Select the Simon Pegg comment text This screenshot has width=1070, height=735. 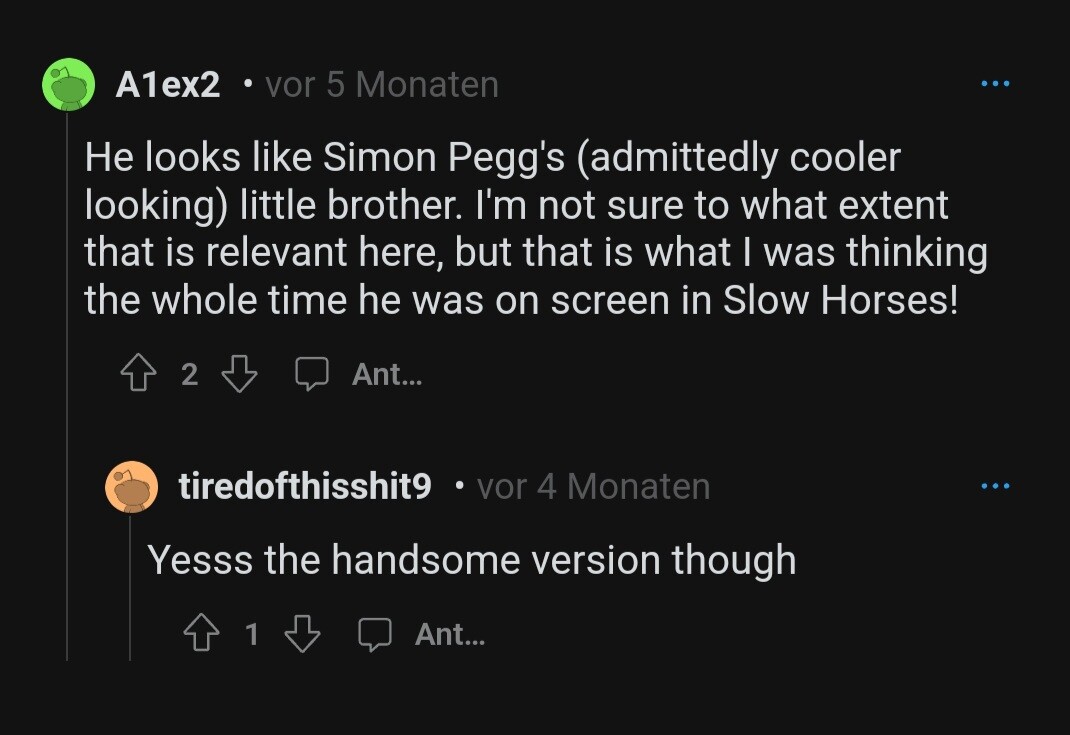(536, 229)
